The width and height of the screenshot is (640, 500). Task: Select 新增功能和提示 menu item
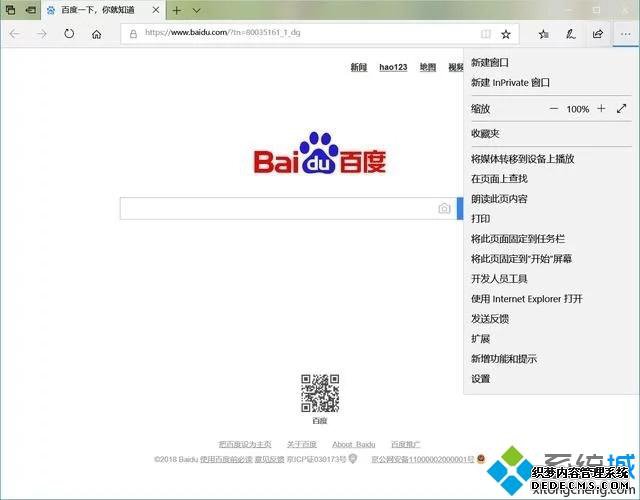coord(504,359)
